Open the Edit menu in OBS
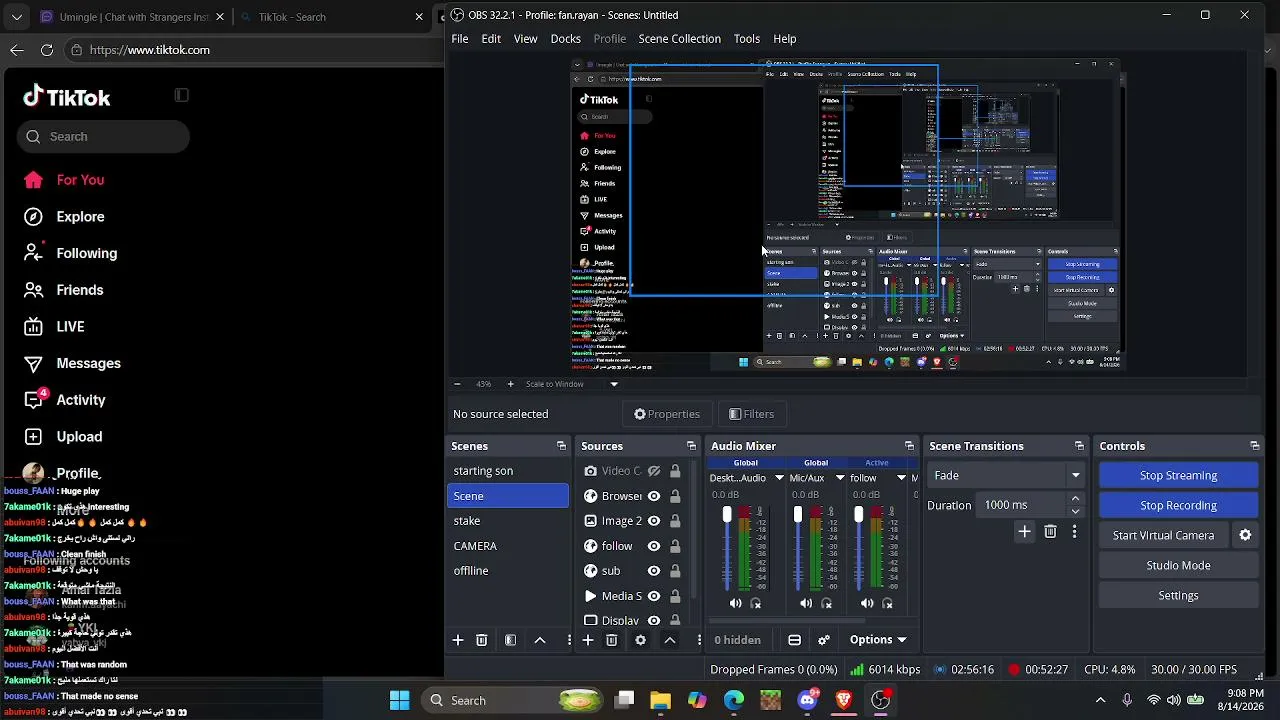 pos(491,39)
